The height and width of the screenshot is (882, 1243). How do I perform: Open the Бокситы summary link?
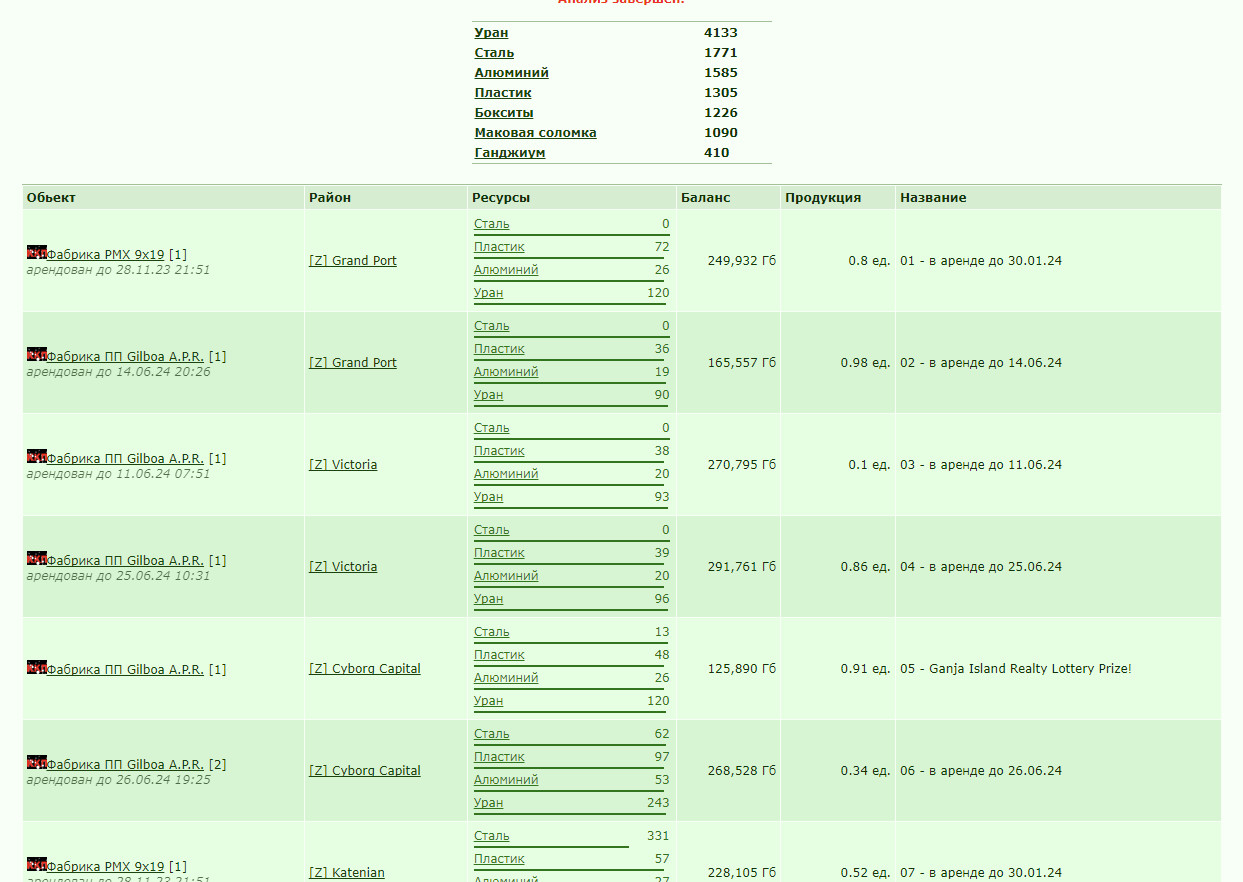pyautogui.click(x=504, y=113)
